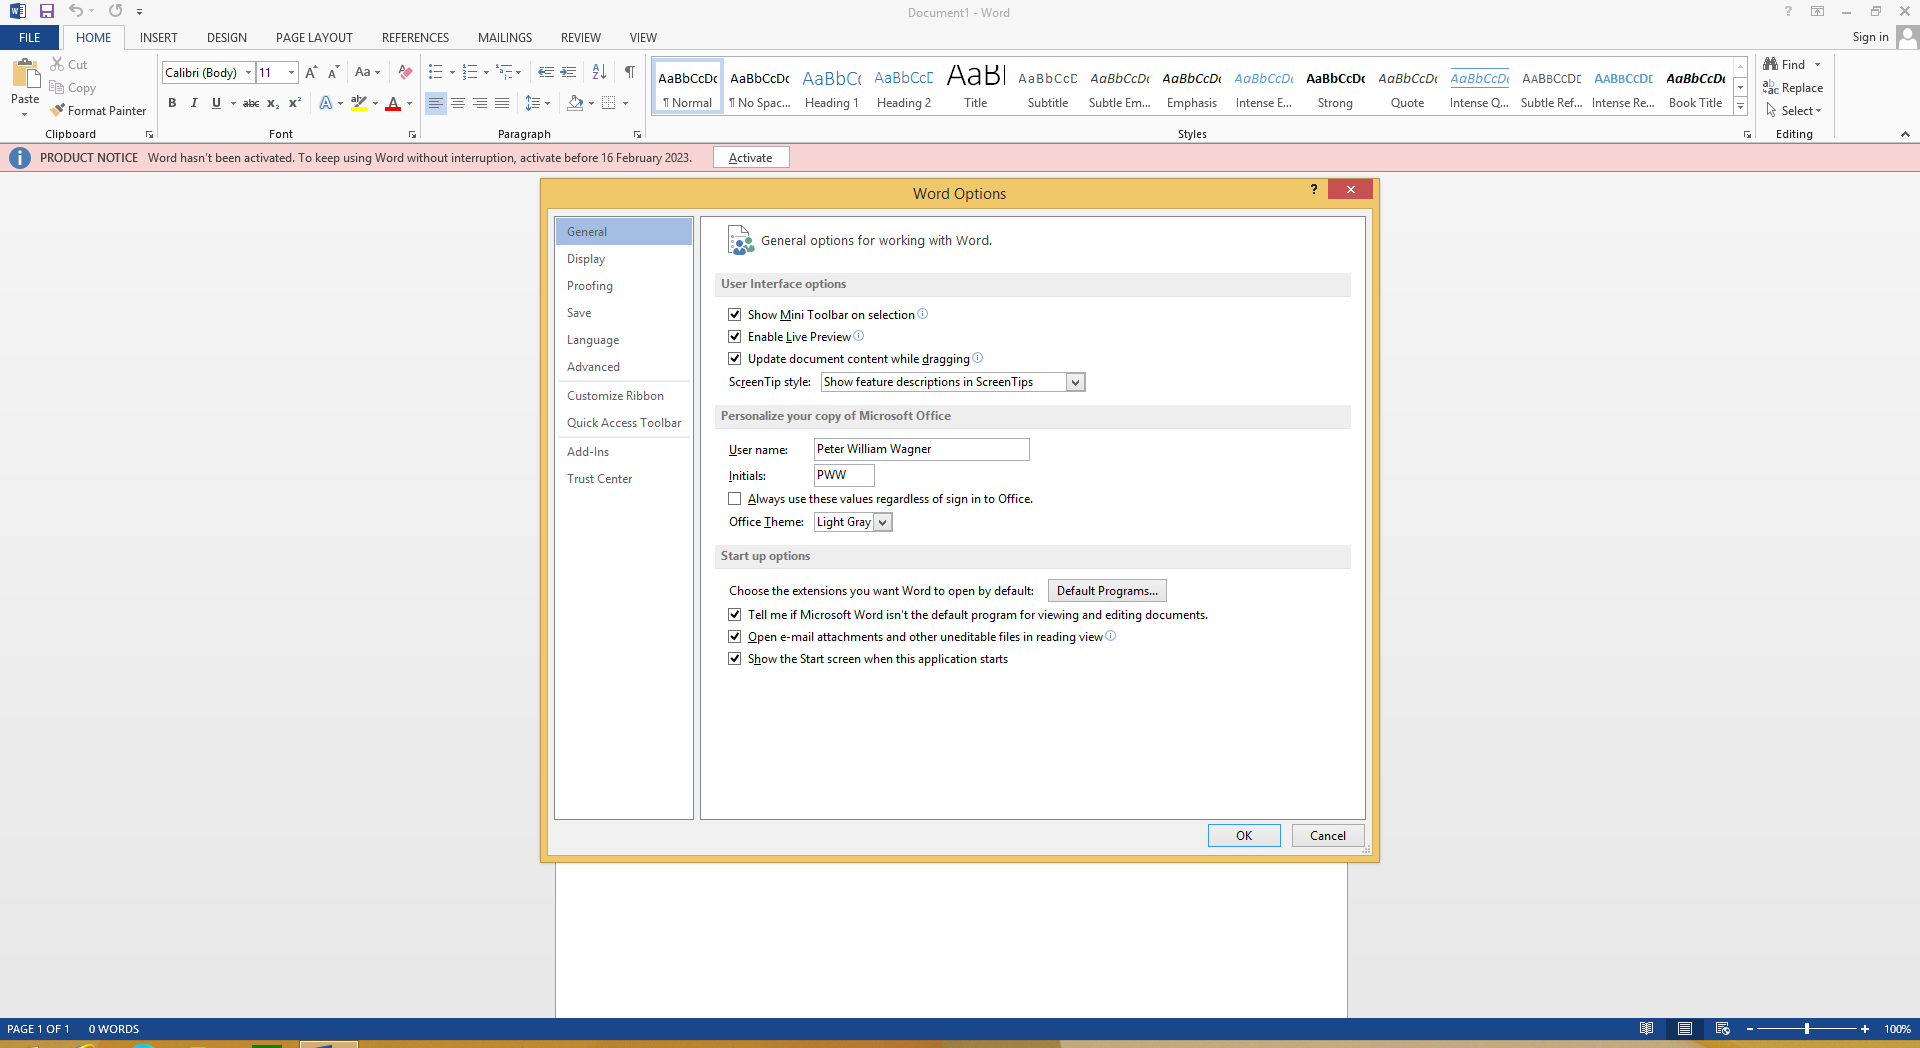Click Grow Font icon

click(x=311, y=72)
